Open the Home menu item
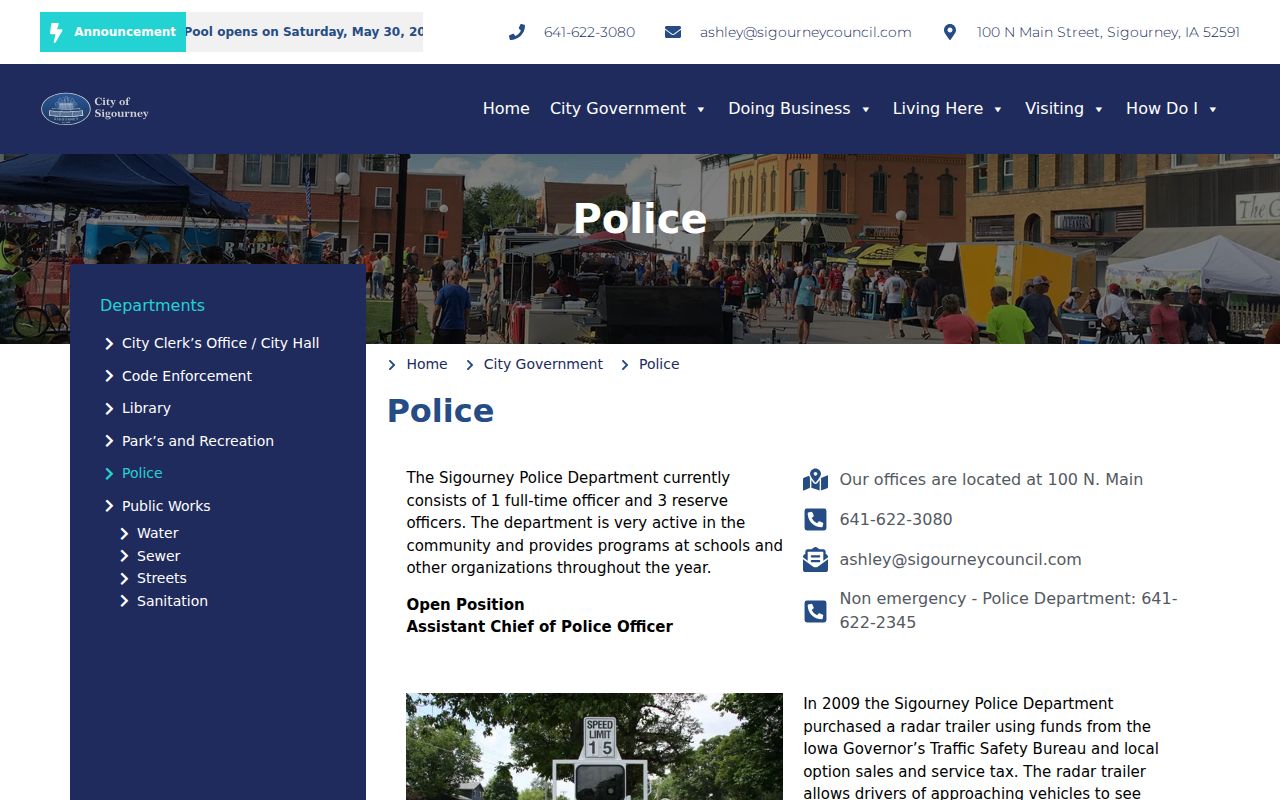 506,108
